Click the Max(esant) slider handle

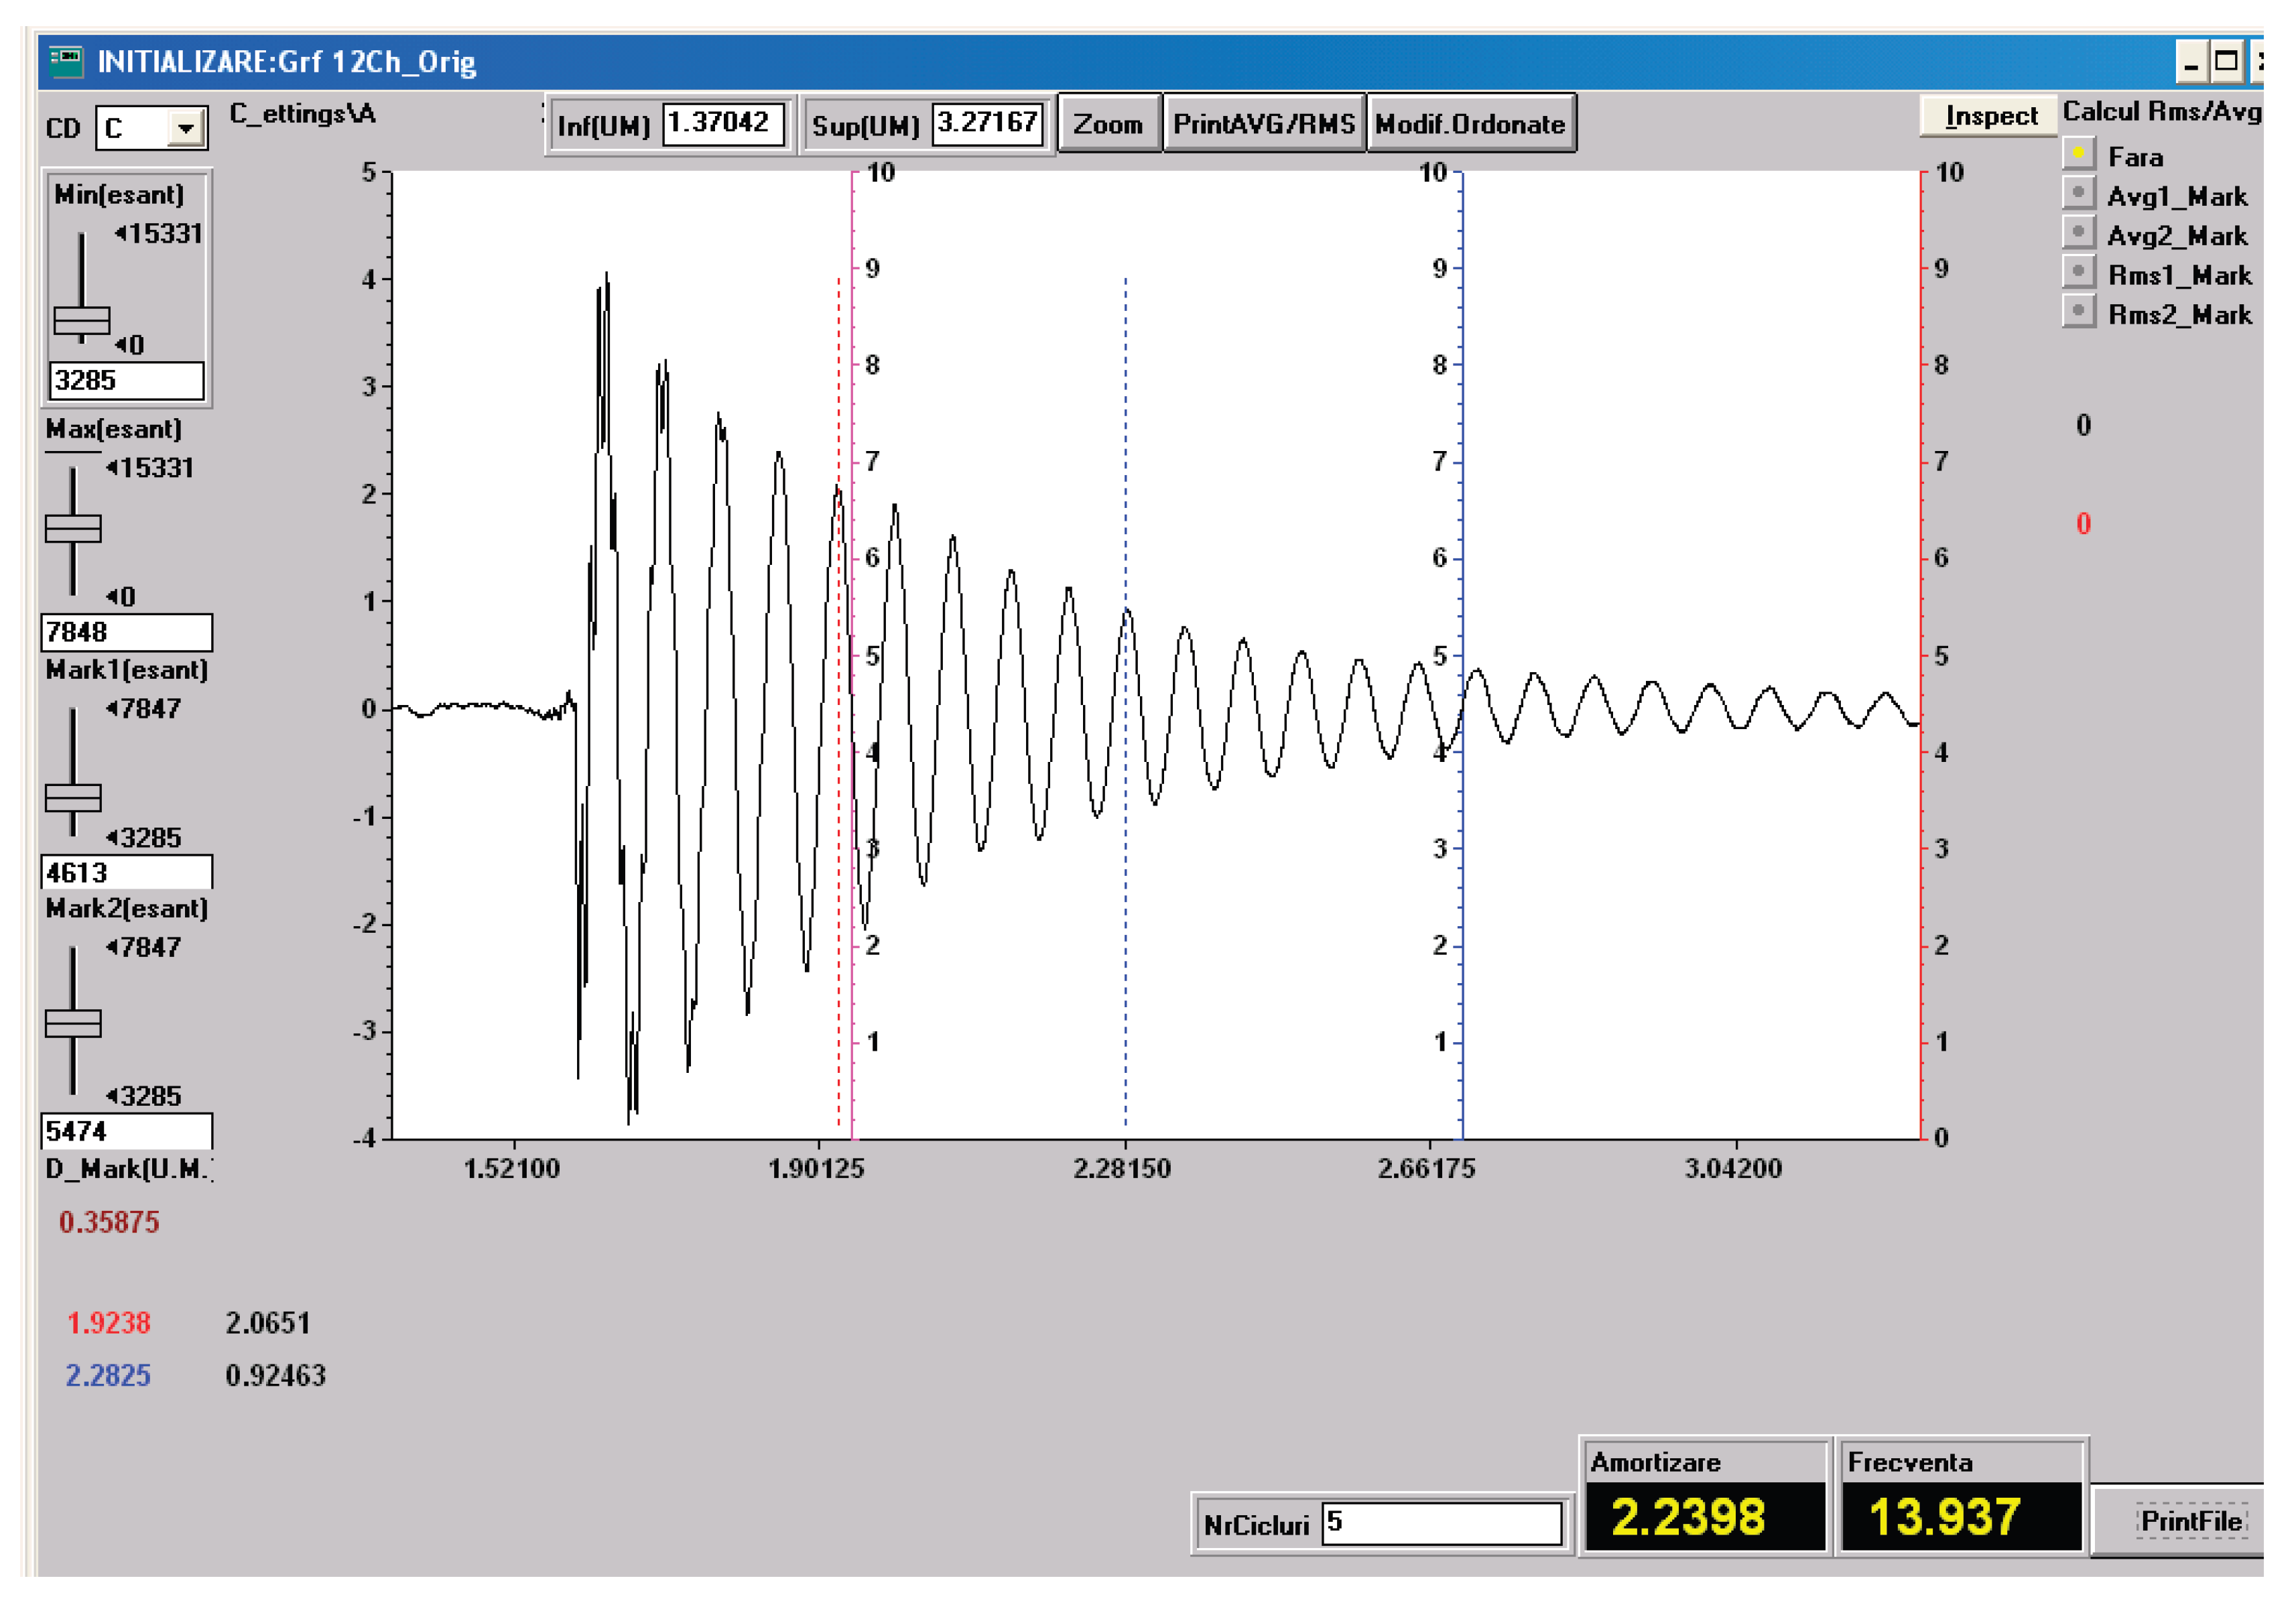click(x=73, y=528)
